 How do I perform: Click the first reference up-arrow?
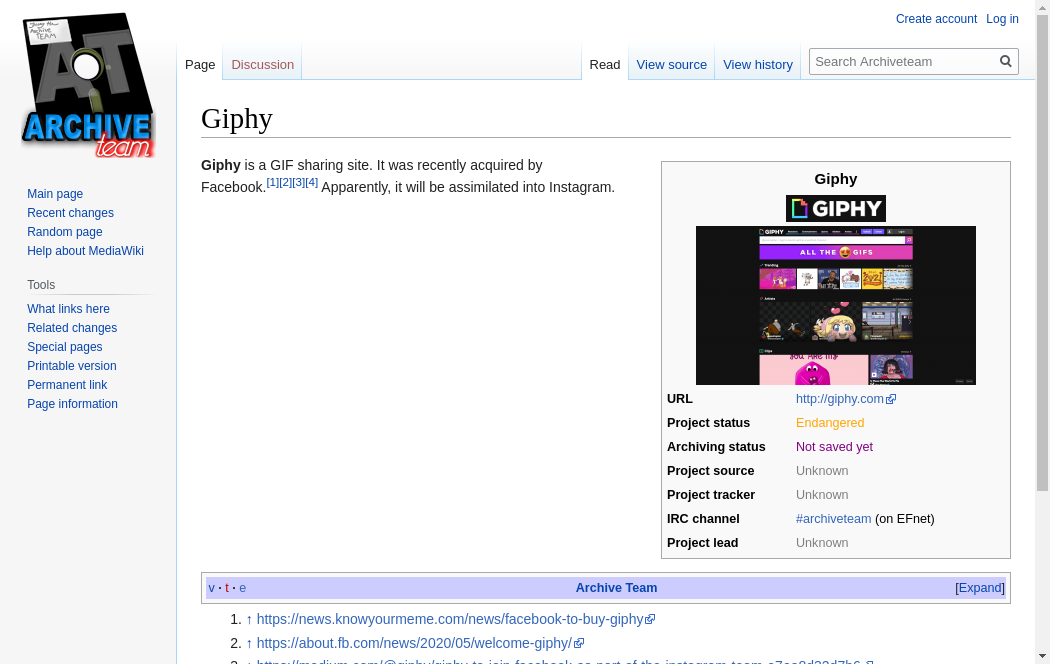[249, 619]
